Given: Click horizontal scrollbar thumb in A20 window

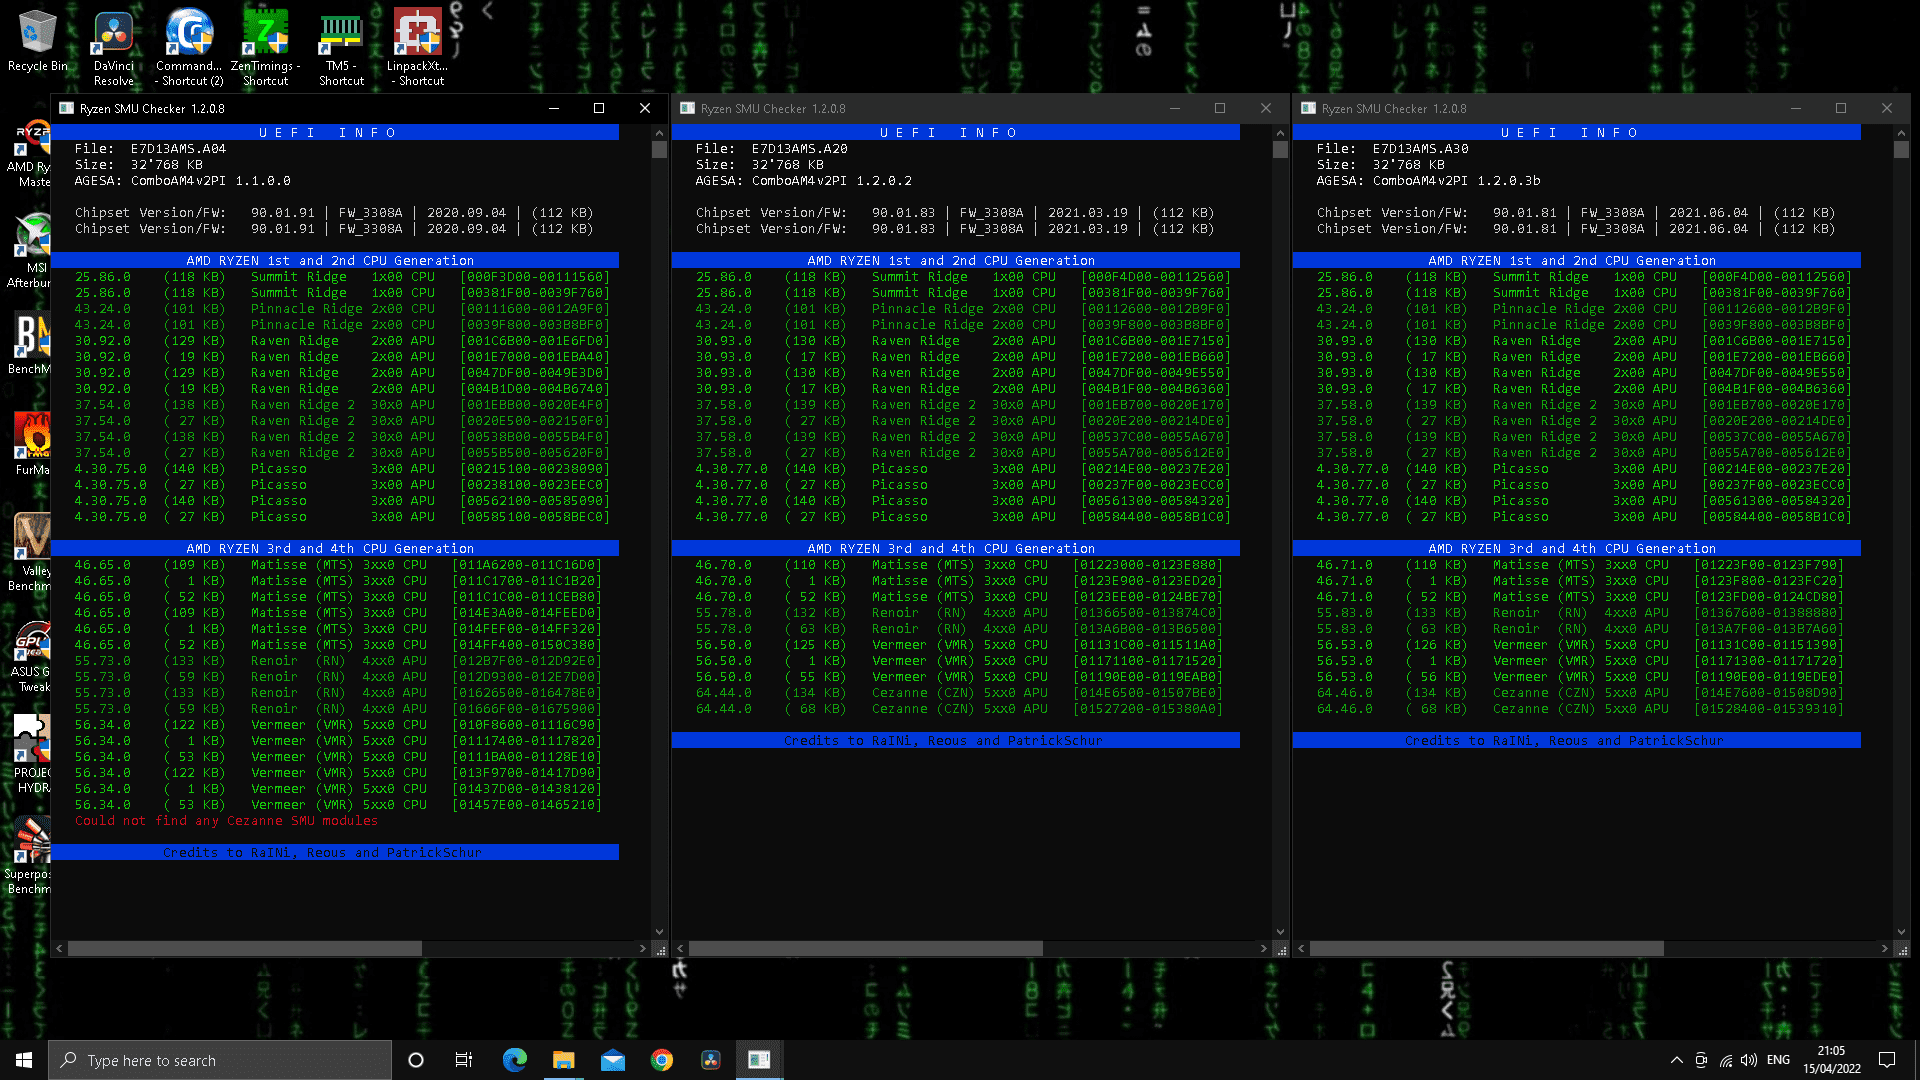Looking at the screenshot, I should (866, 949).
